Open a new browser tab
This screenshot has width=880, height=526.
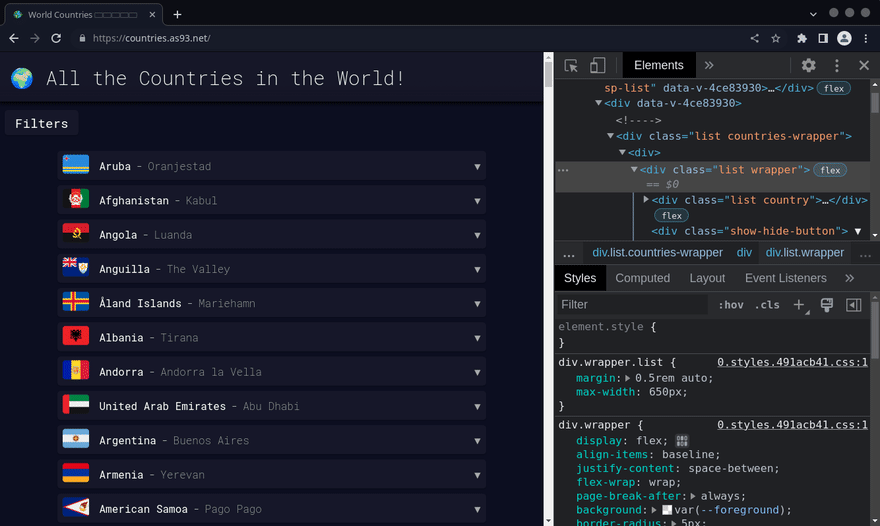click(x=177, y=15)
